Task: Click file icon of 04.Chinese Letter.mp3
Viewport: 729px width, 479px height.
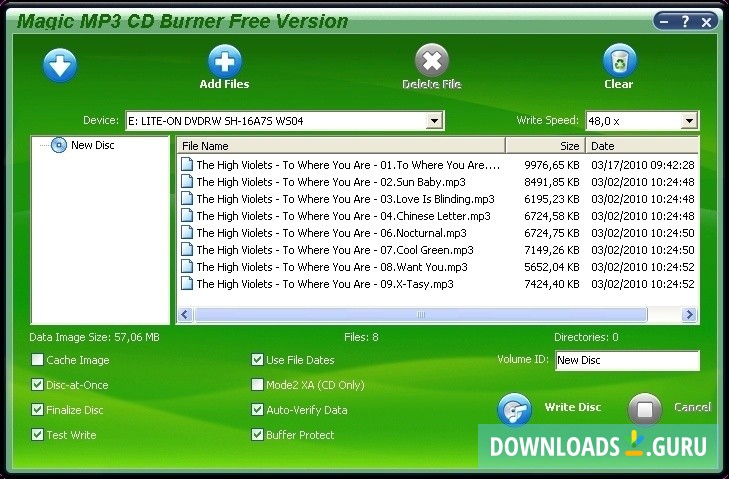Action: (x=187, y=216)
